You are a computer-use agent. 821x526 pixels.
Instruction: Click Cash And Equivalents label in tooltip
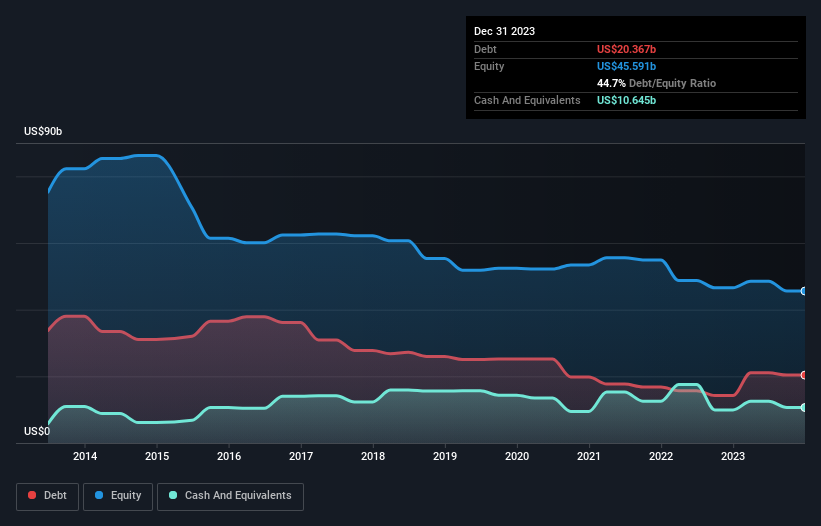point(527,100)
